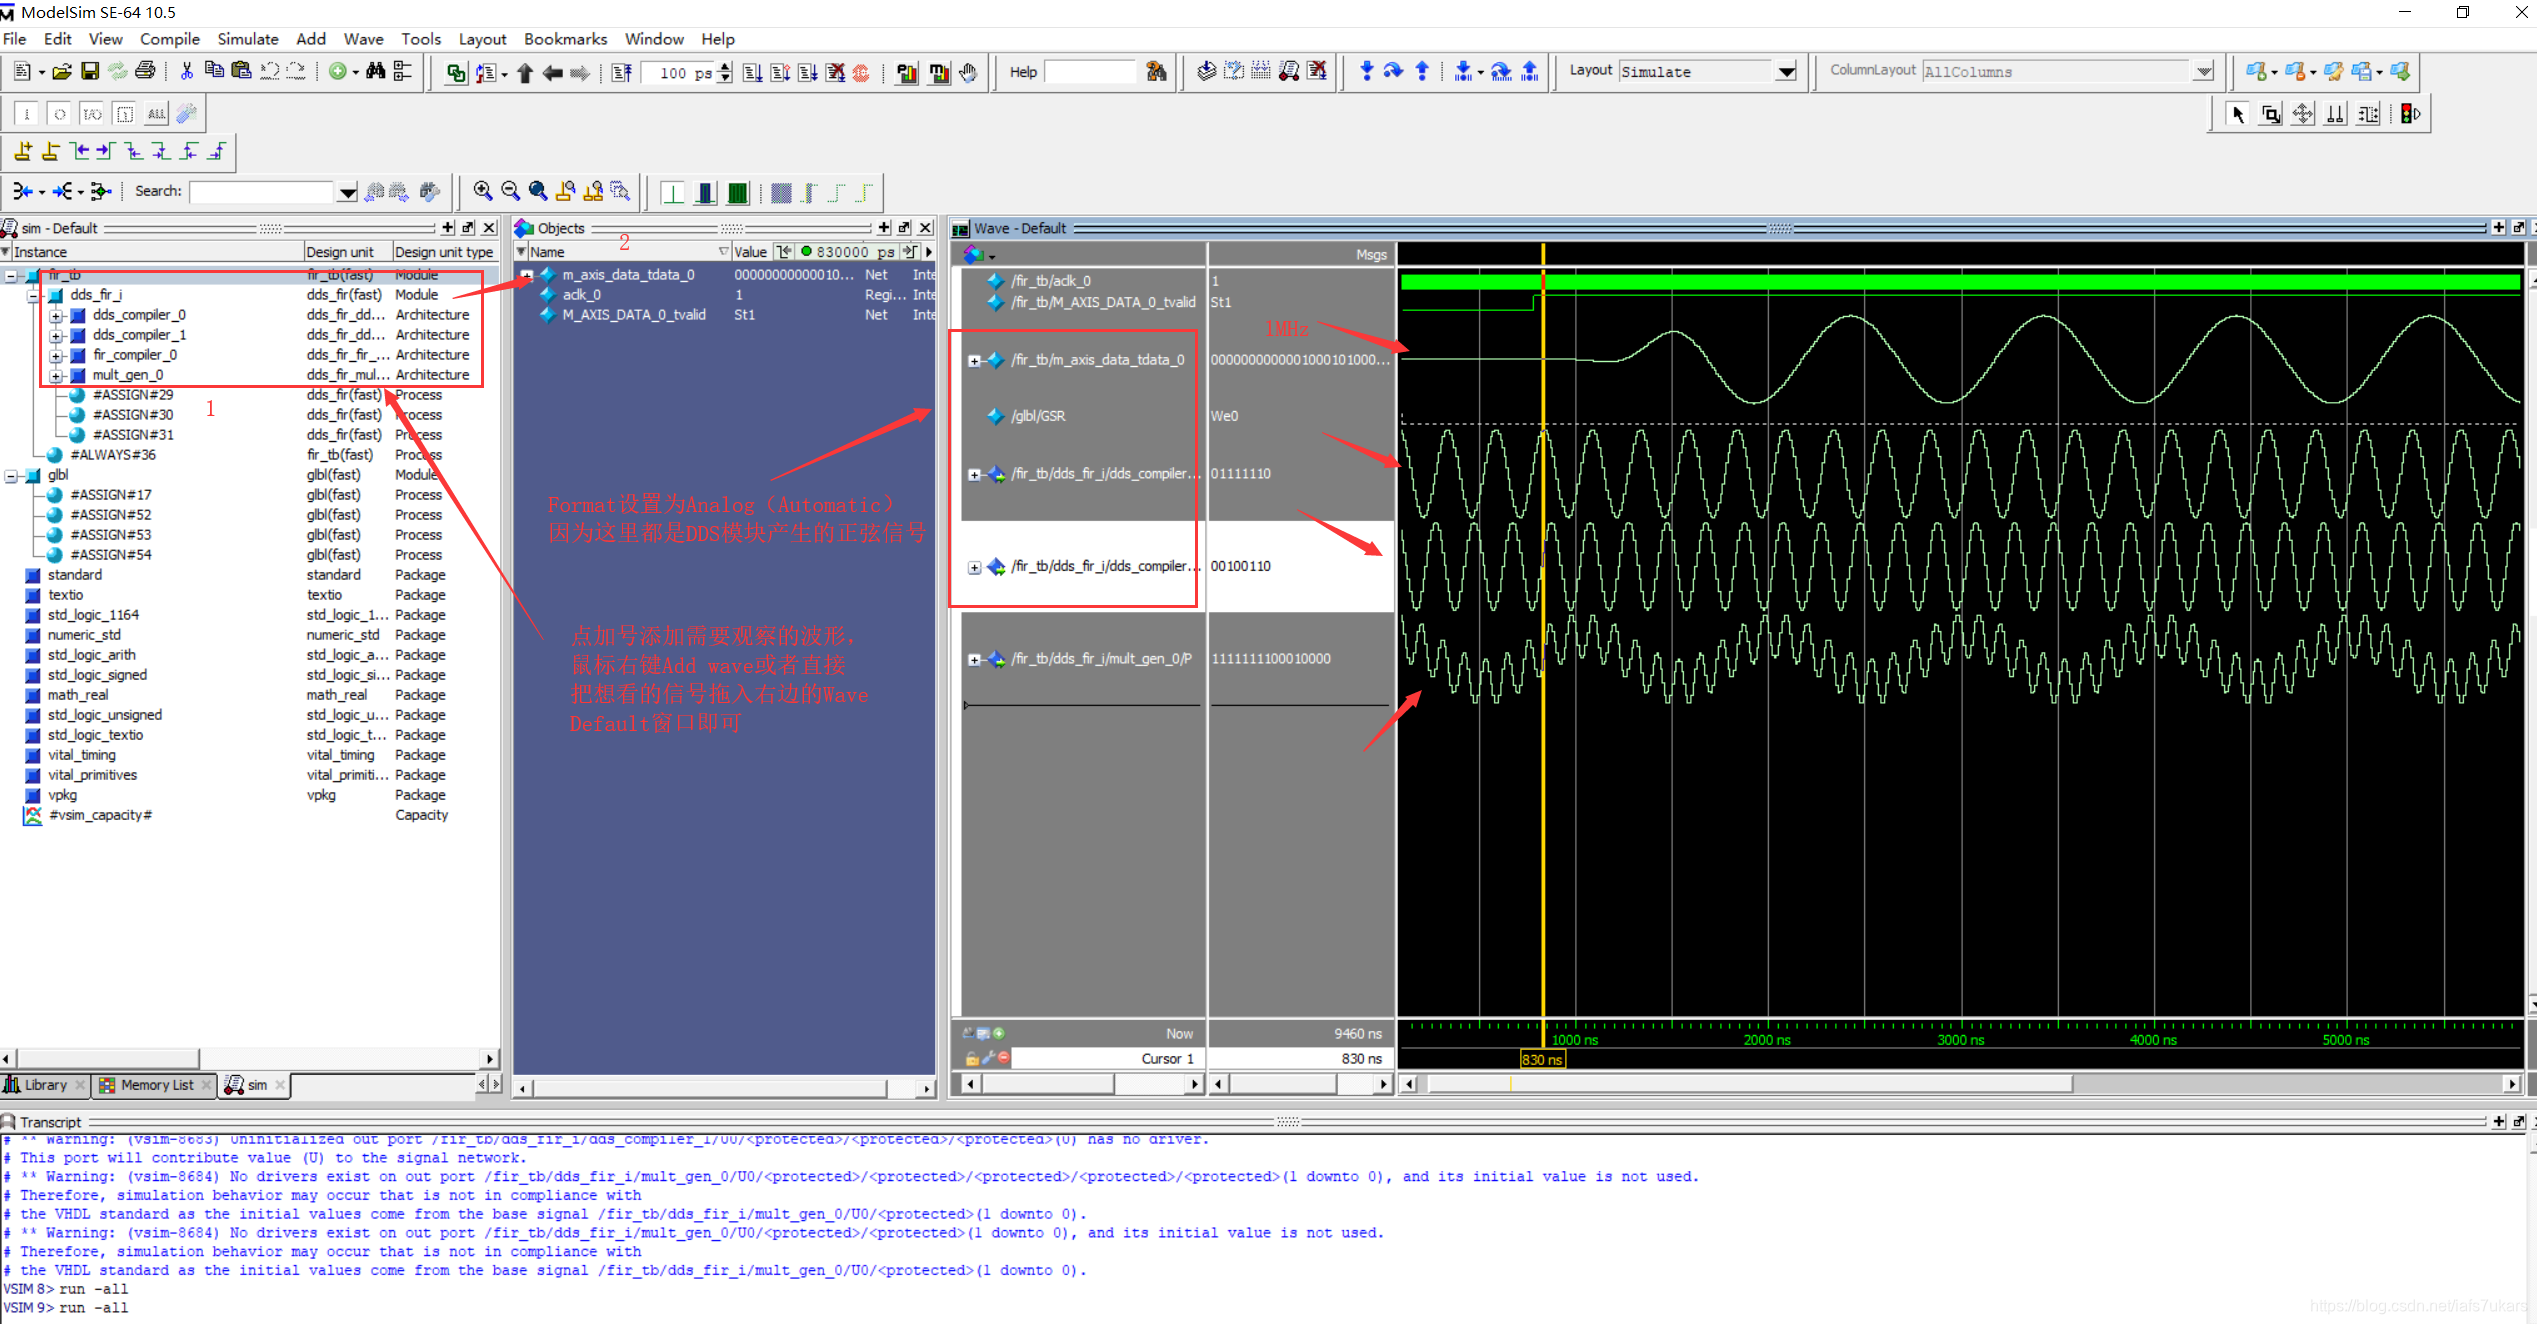Image resolution: width=2537 pixels, height=1324 pixels.
Task: Expand the dds_compiler_0 tree node
Action: (x=56, y=315)
